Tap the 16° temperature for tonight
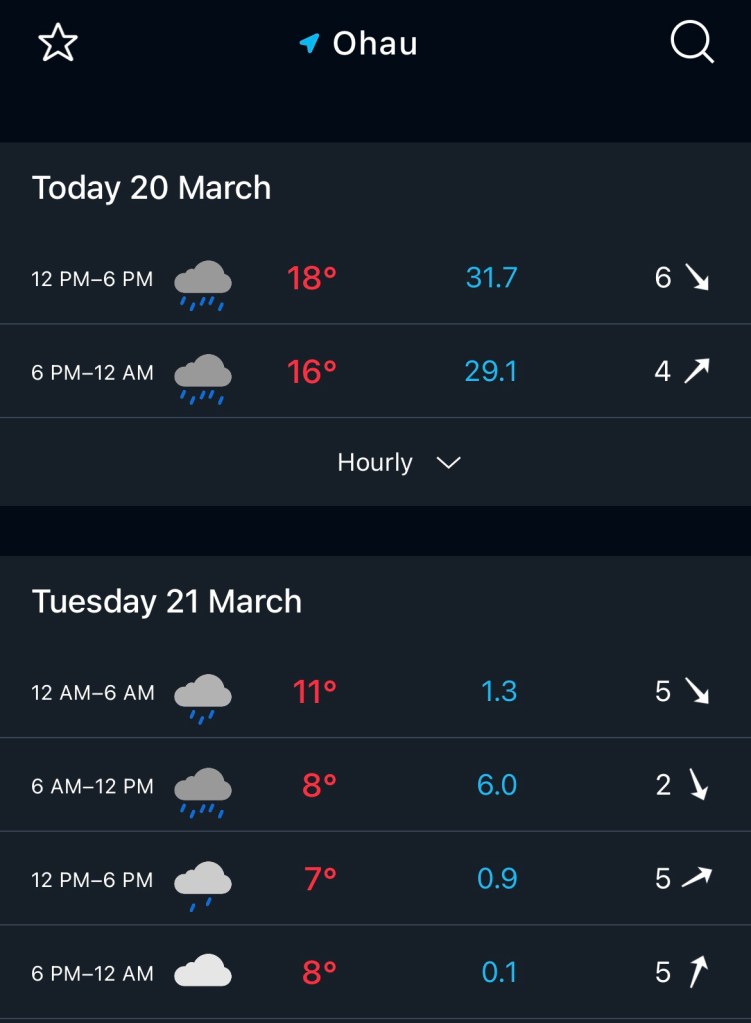 (312, 372)
